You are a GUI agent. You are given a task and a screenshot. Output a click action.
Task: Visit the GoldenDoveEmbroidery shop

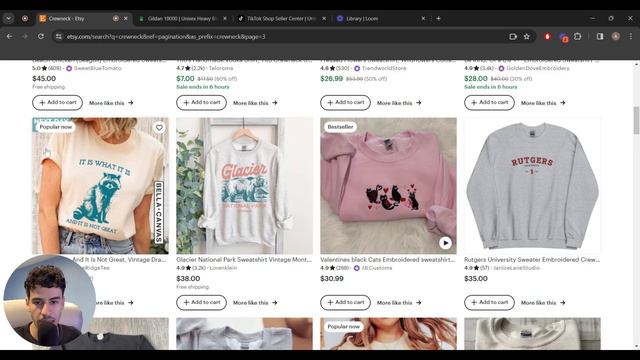point(538,68)
